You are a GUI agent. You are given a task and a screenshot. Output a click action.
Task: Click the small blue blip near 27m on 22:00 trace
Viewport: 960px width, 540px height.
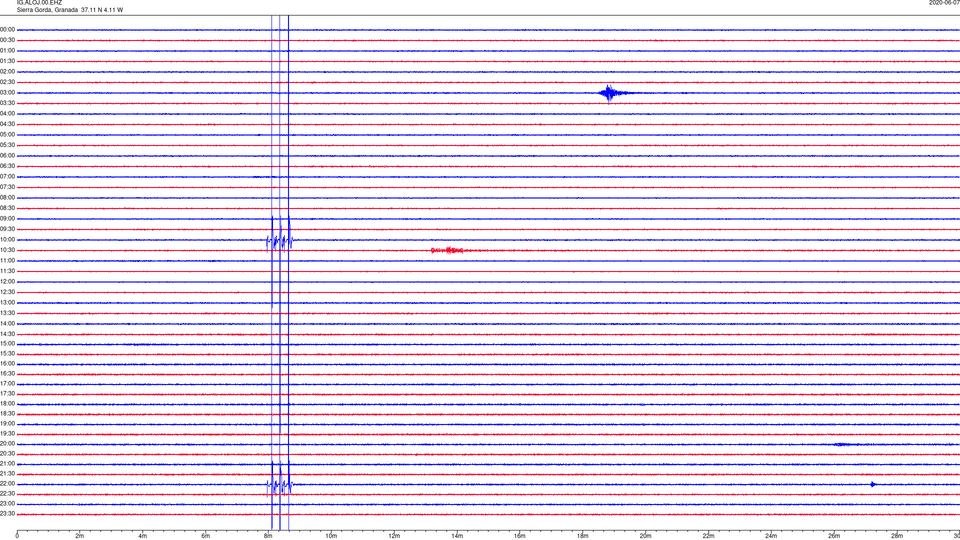pyautogui.click(x=873, y=484)
